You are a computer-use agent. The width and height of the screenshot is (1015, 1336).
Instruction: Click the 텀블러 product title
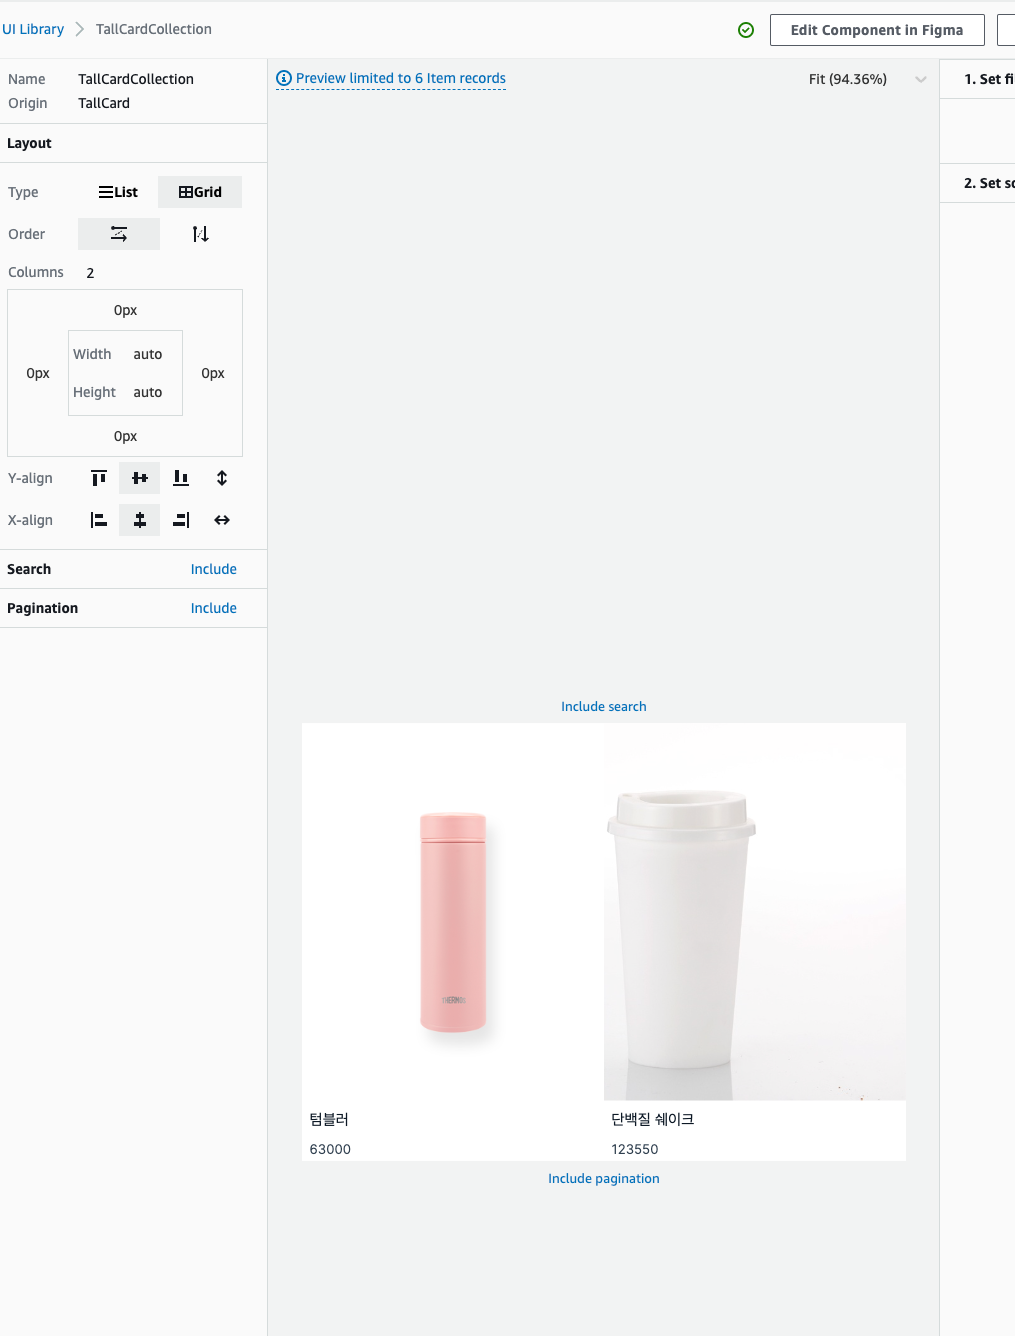329,1119
